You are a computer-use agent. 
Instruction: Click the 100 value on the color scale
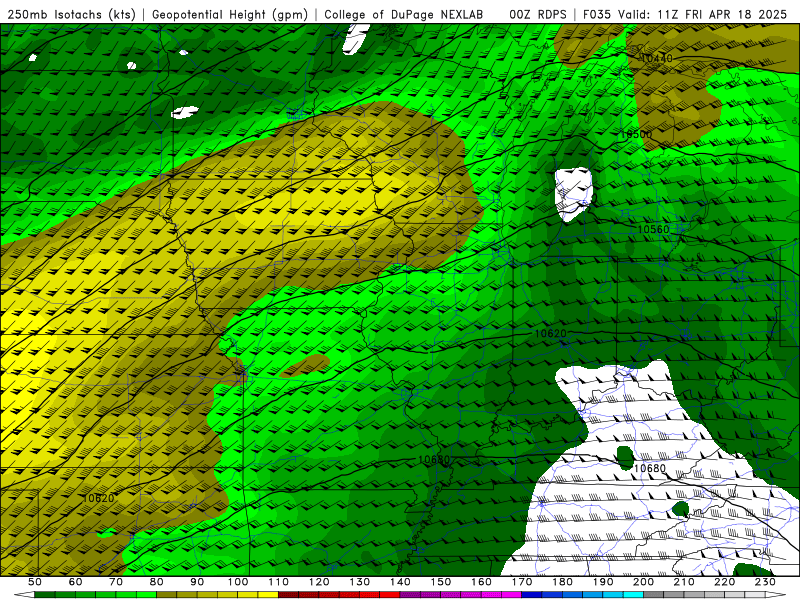(x=238, y=582)
